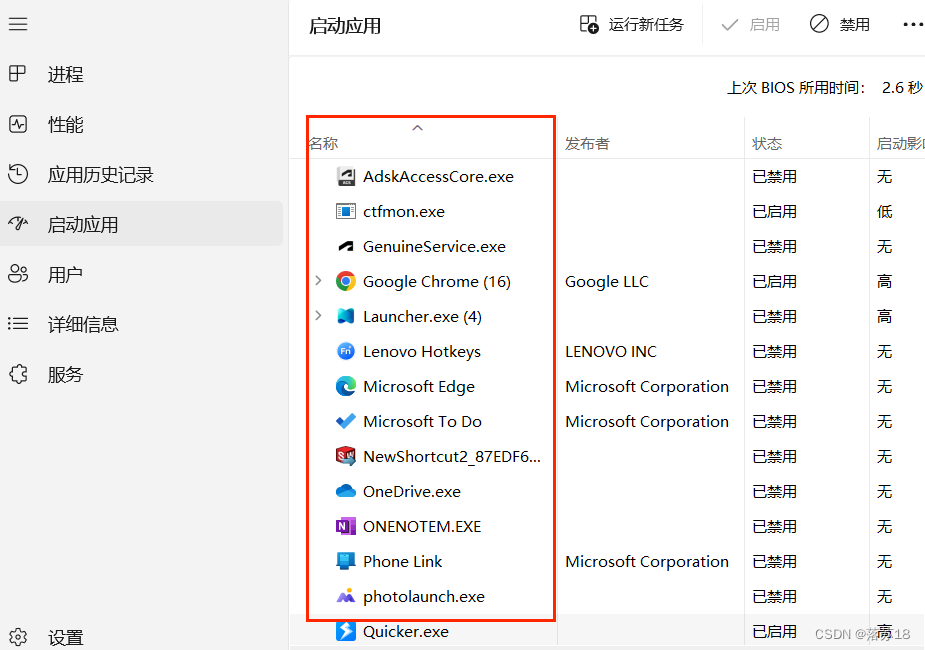Click the 启用 button
This screenshot has height=650, width=925.
pos(750,25)
